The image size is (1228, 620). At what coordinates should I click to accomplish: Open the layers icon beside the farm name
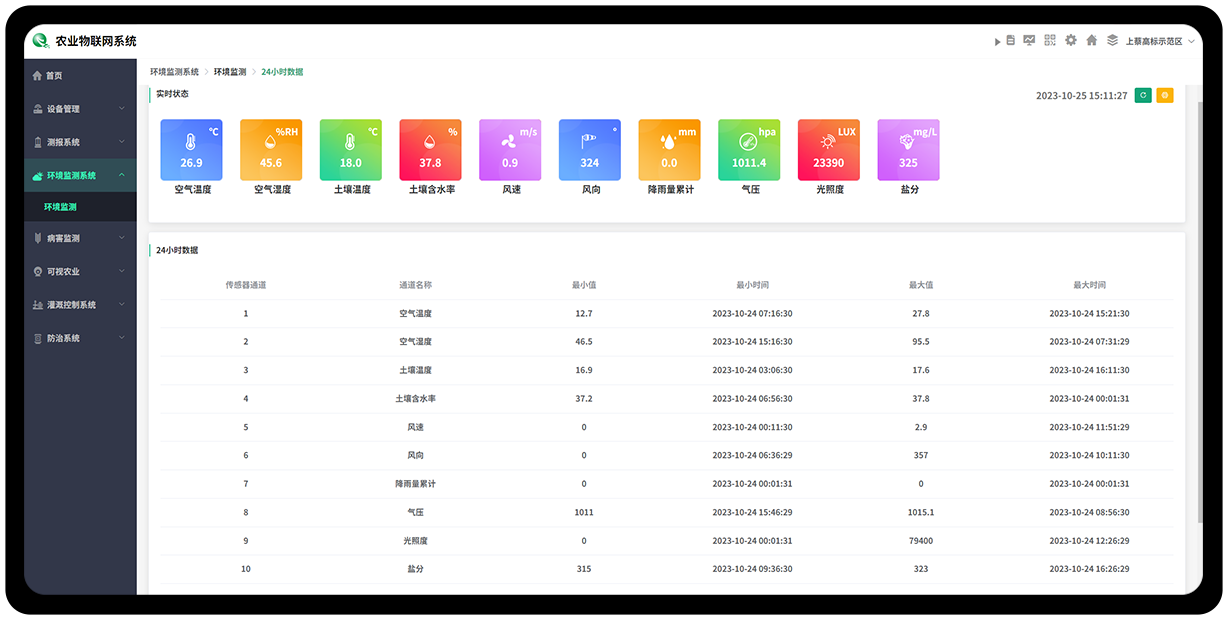click(1113, 40)
